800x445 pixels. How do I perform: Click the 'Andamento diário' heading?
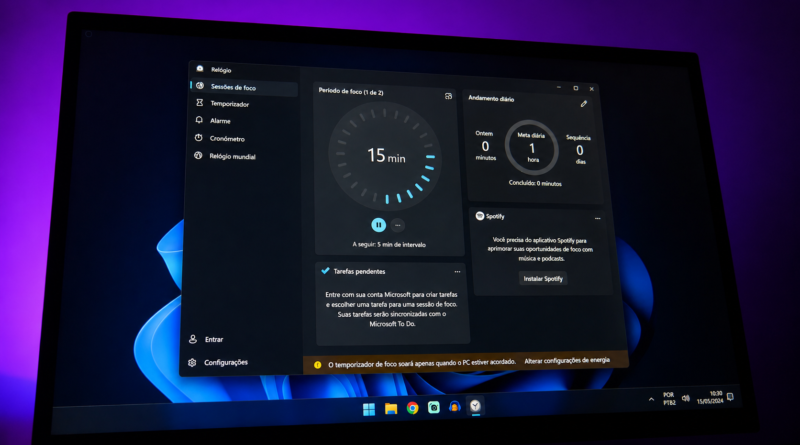[x=491, y=98]
